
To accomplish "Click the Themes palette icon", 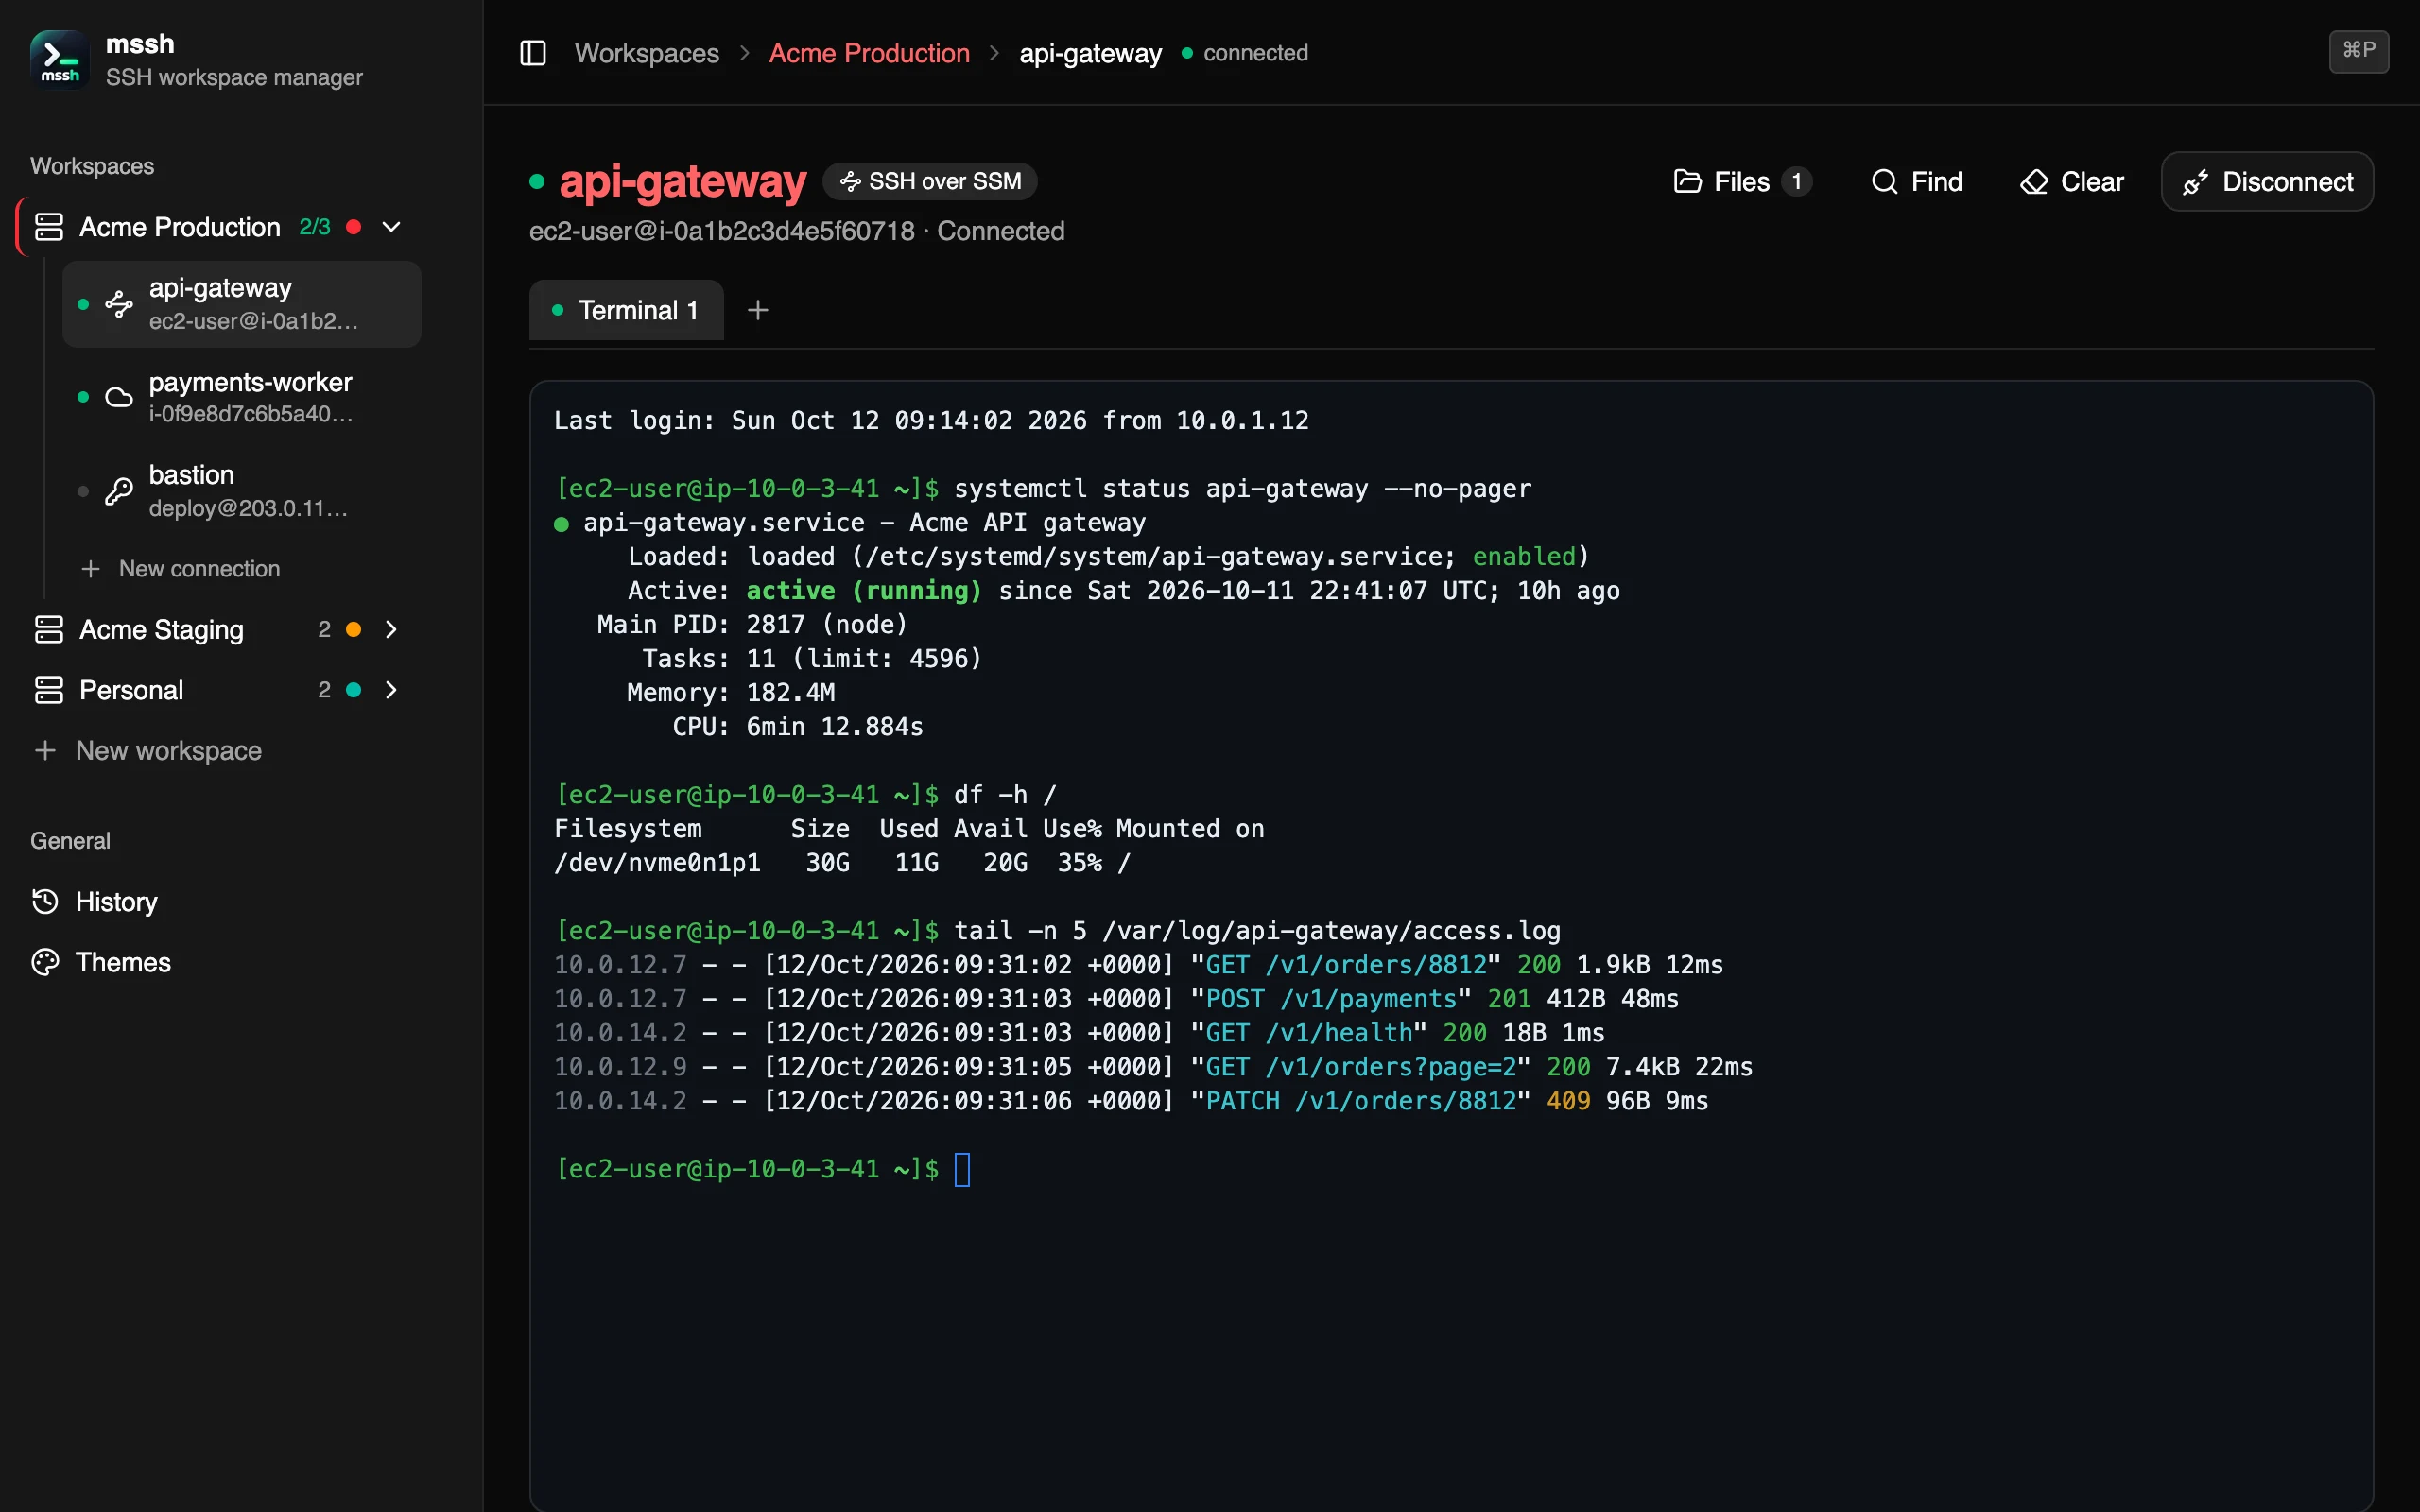I will (x=45, y=962).
